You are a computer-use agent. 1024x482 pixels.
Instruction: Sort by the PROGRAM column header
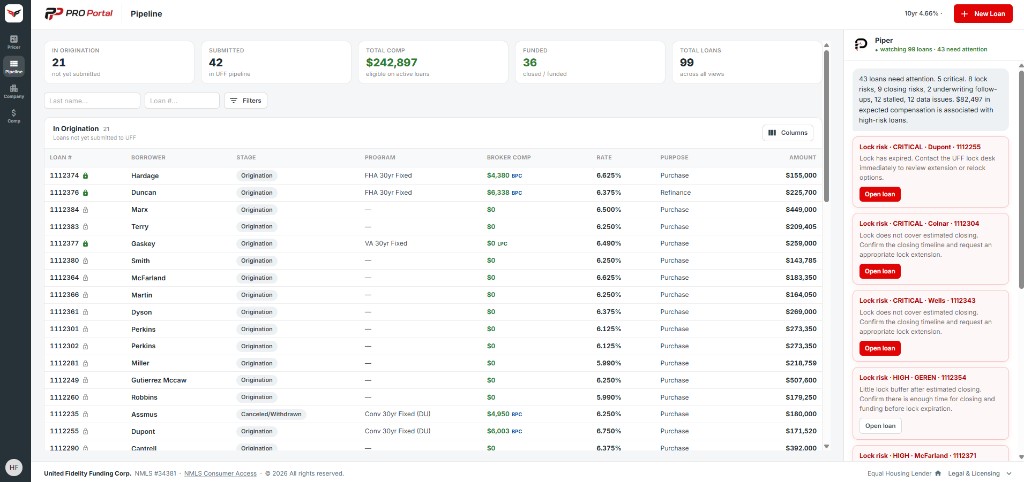380,157
